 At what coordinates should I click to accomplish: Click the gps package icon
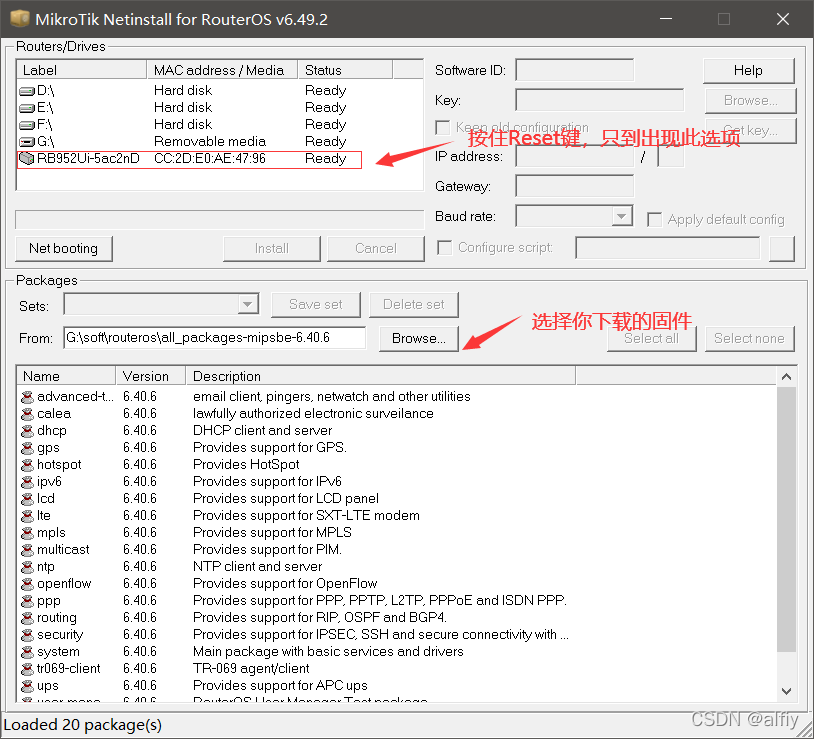click(x=27, y=448)
